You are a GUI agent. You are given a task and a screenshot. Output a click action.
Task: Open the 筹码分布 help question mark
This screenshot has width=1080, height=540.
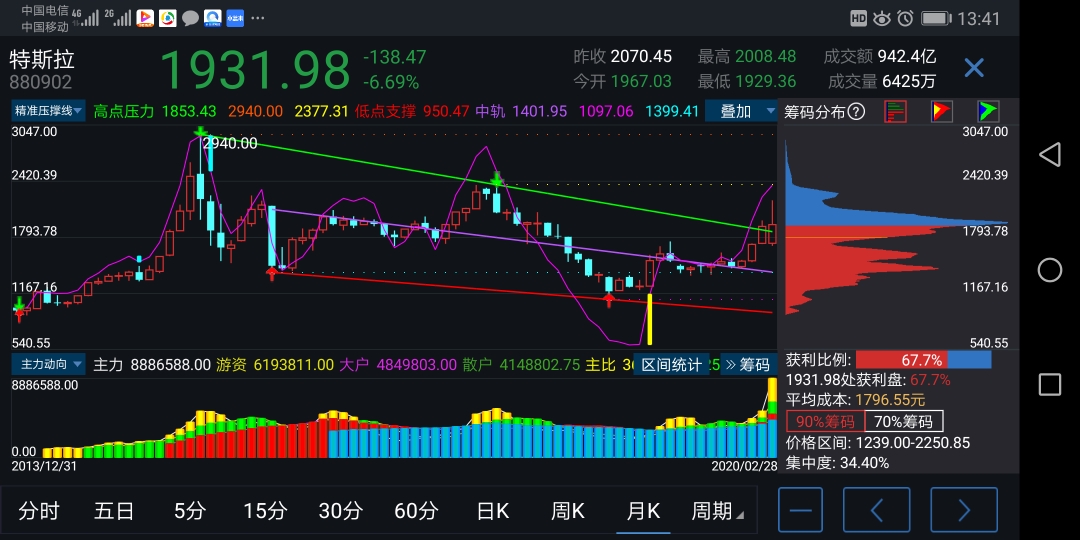coord(855,112)
